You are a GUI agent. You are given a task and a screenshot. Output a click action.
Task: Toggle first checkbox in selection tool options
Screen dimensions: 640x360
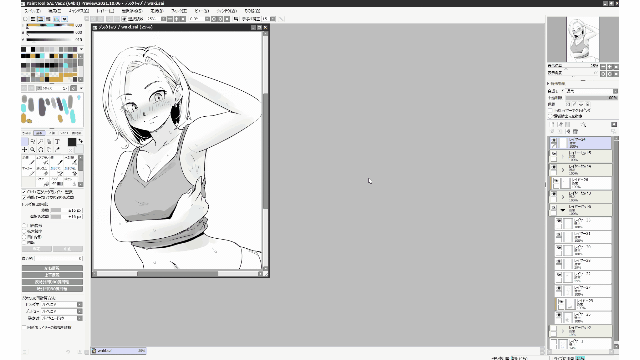pyautogui.click(x=24, y=191)
